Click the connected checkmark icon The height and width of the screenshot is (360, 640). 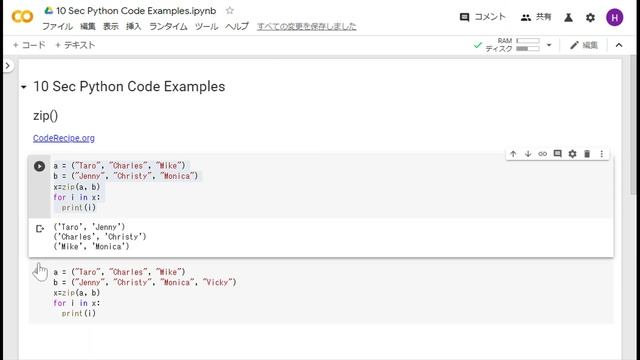(x=477, y=45)
